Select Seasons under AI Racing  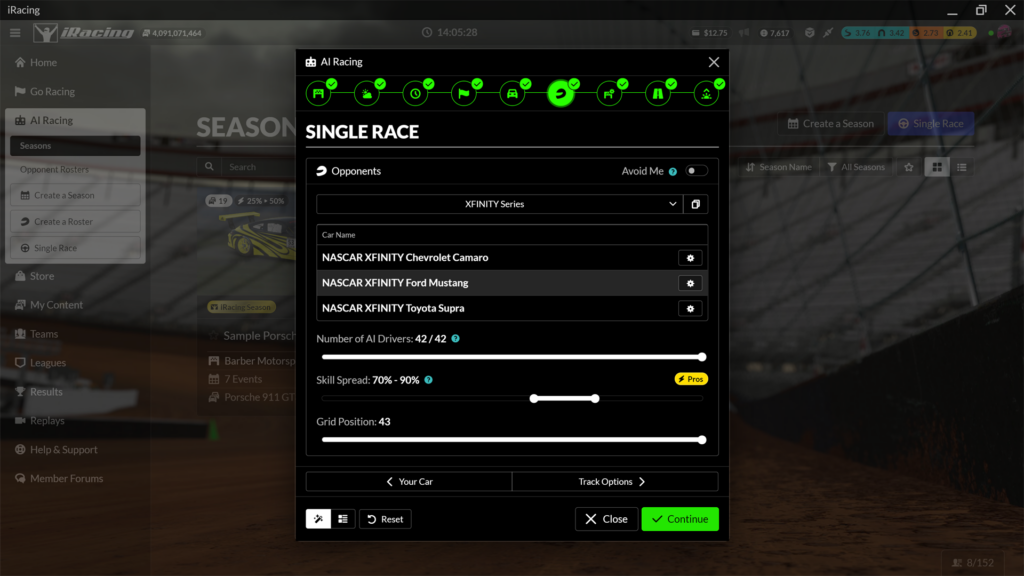75,146
